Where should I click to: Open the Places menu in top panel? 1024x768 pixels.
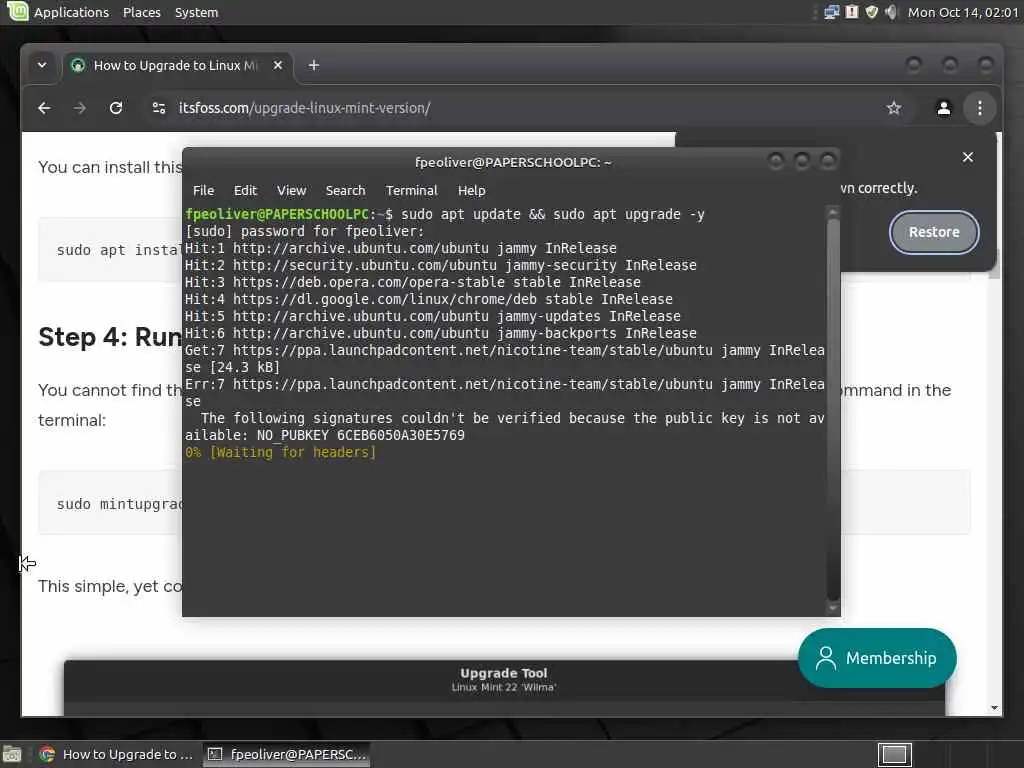point(142,12)
